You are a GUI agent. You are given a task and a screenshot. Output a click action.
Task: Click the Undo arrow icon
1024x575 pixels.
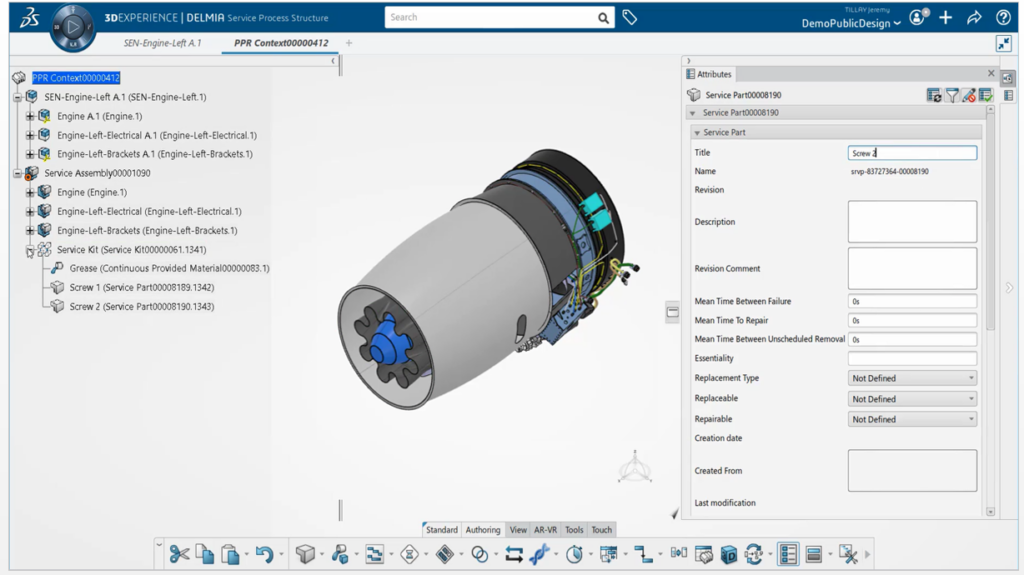coord(264,554)
